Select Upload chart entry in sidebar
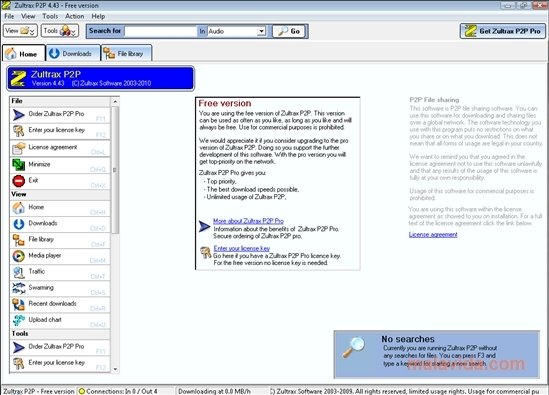The width and height of the screenshot is (549, 395). pos(60,320)
